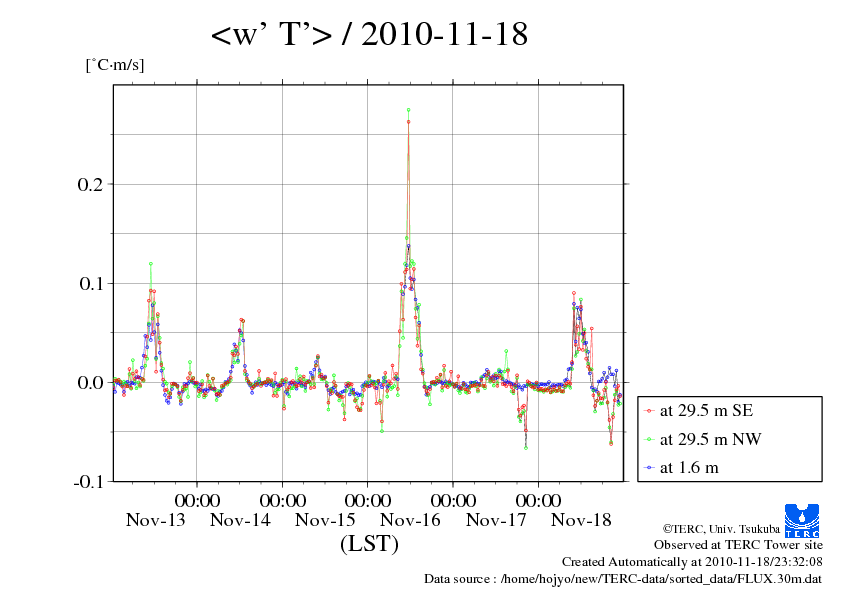The height and width of the screenshot is (595, 842).
Task: Click the Nov-16 date label
Action: (x=410, y=520)
